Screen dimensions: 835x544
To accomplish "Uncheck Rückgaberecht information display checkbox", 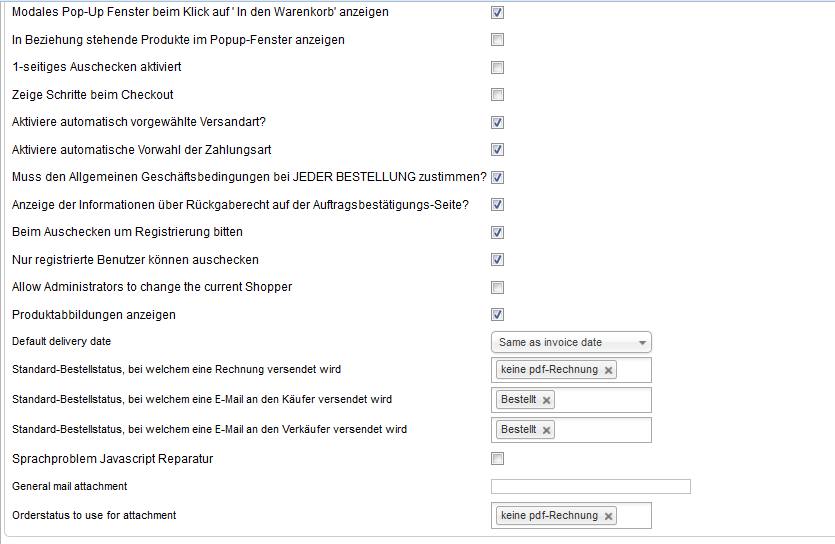I will [x=497, y=205].
